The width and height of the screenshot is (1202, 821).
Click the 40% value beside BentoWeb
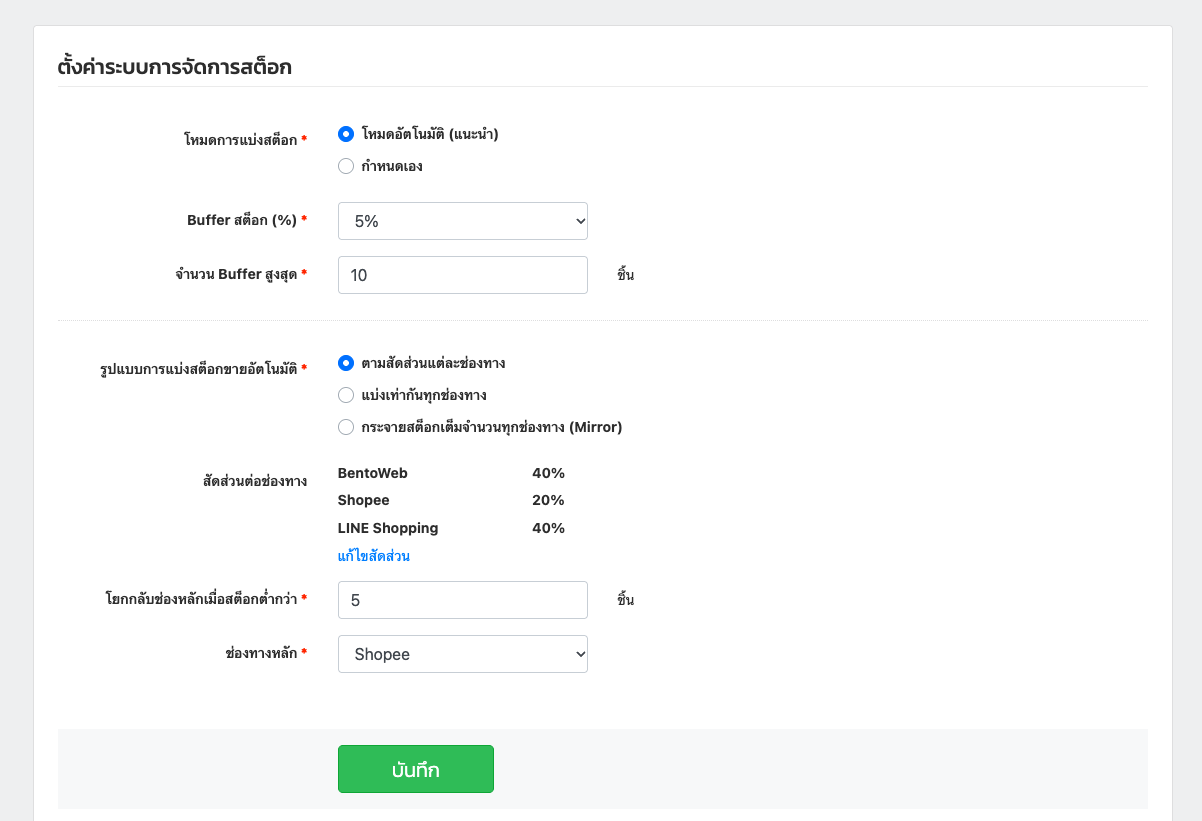[548, 473]
